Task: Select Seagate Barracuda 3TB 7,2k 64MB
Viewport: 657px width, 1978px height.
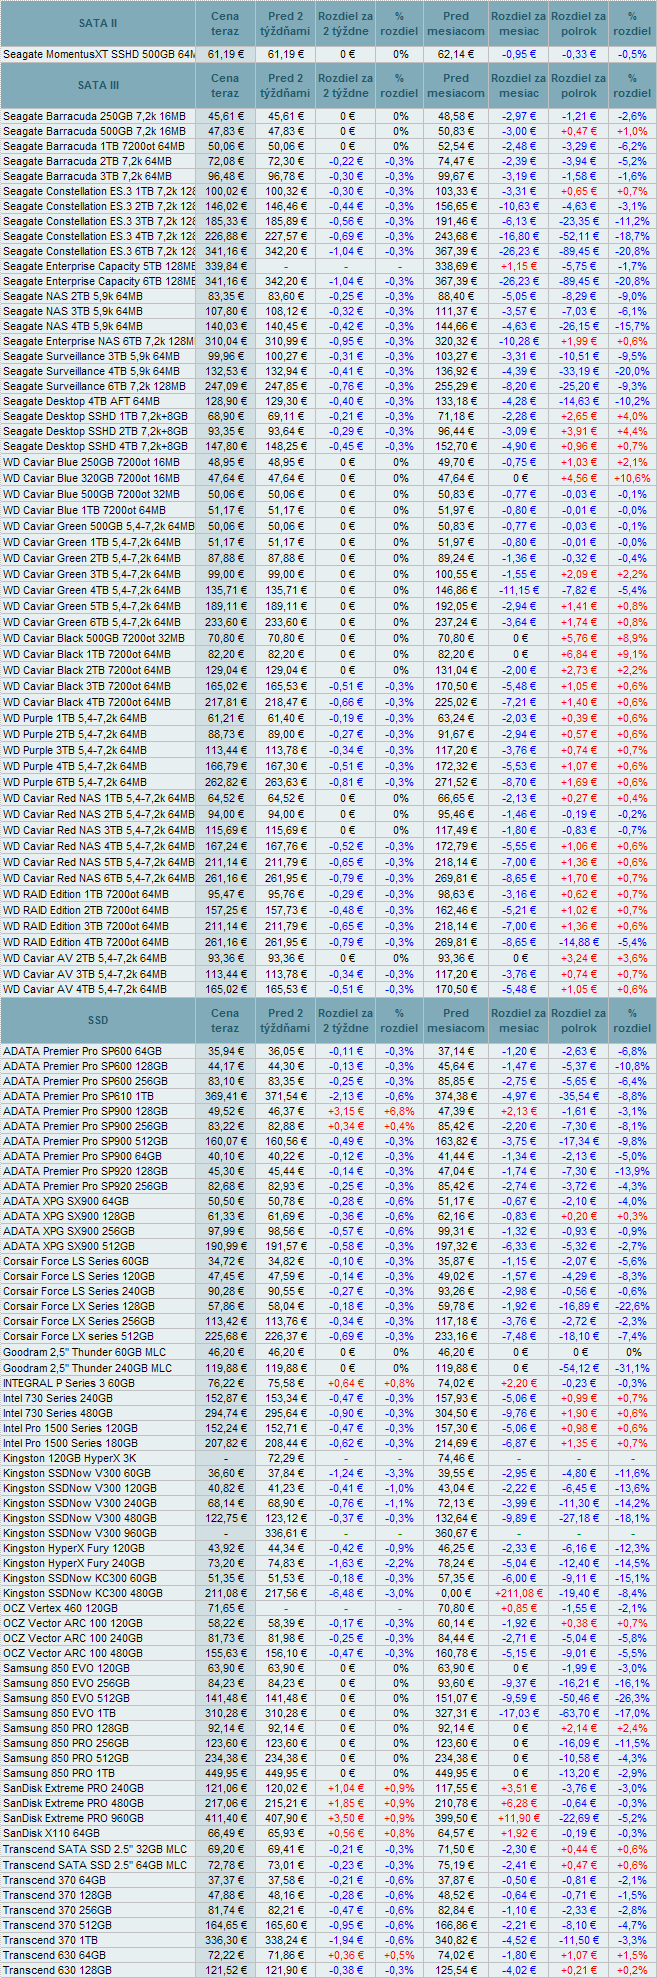Action: coord(87,176)
